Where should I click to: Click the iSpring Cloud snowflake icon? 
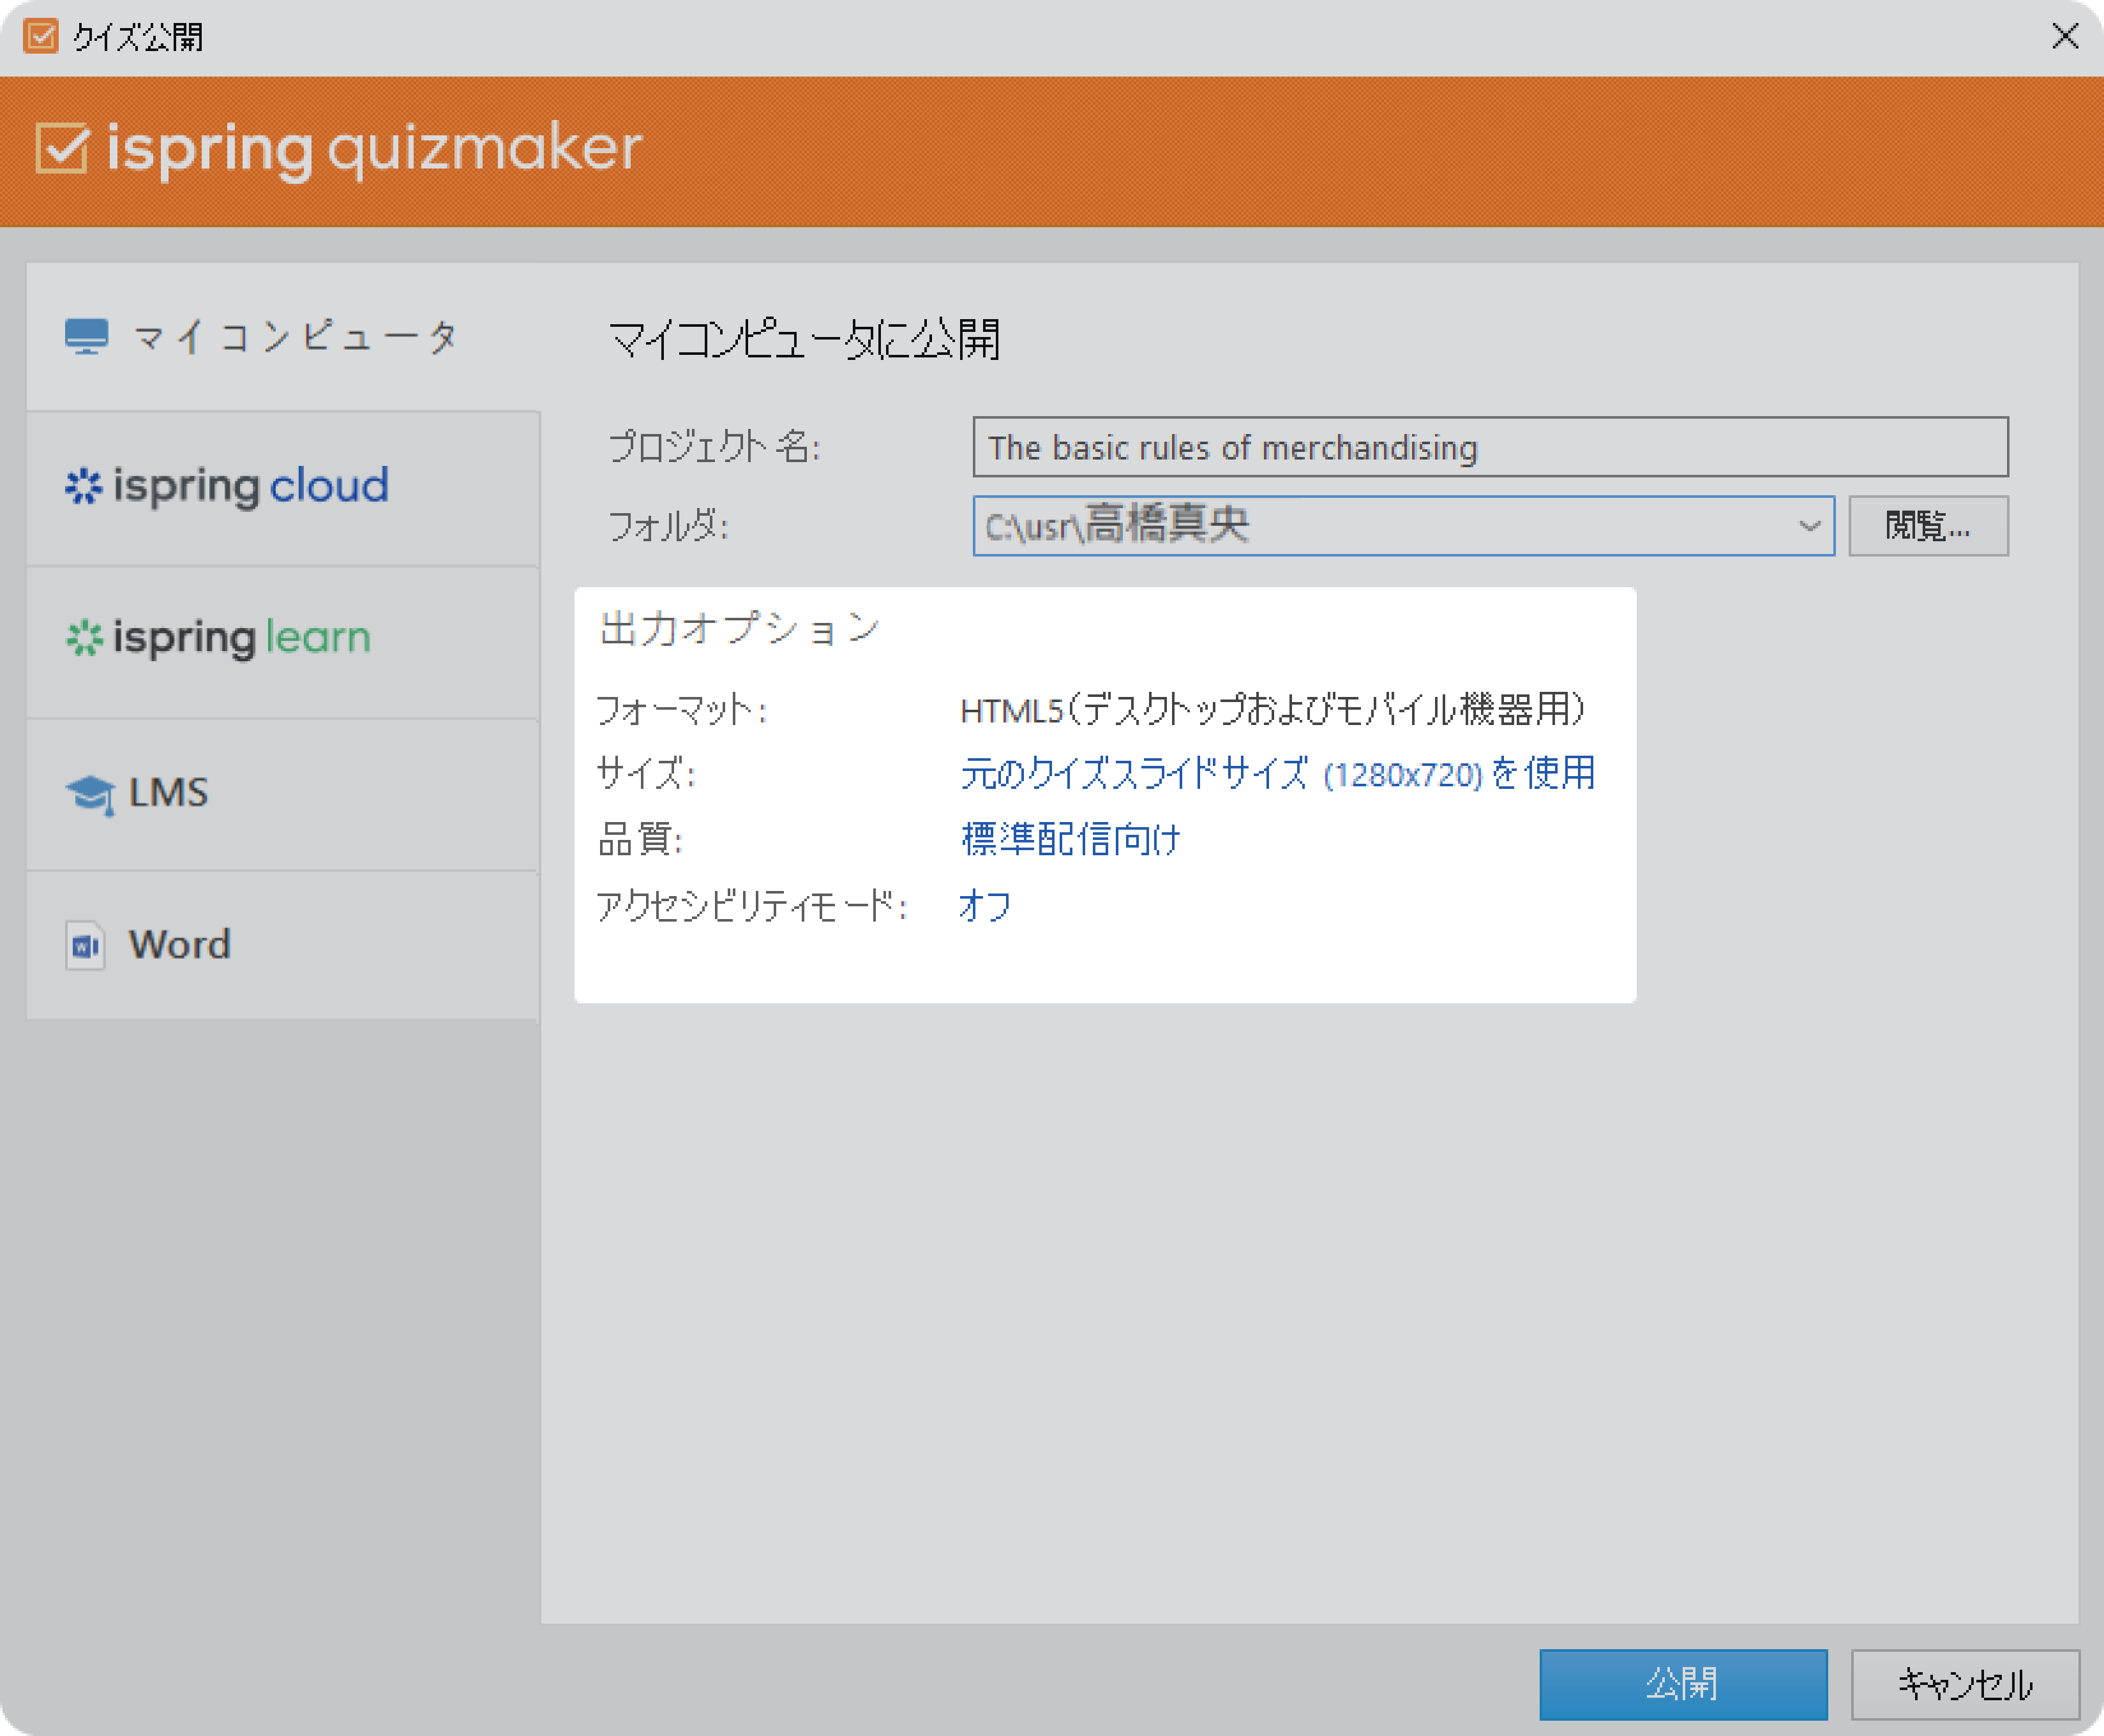coord(84,486)
